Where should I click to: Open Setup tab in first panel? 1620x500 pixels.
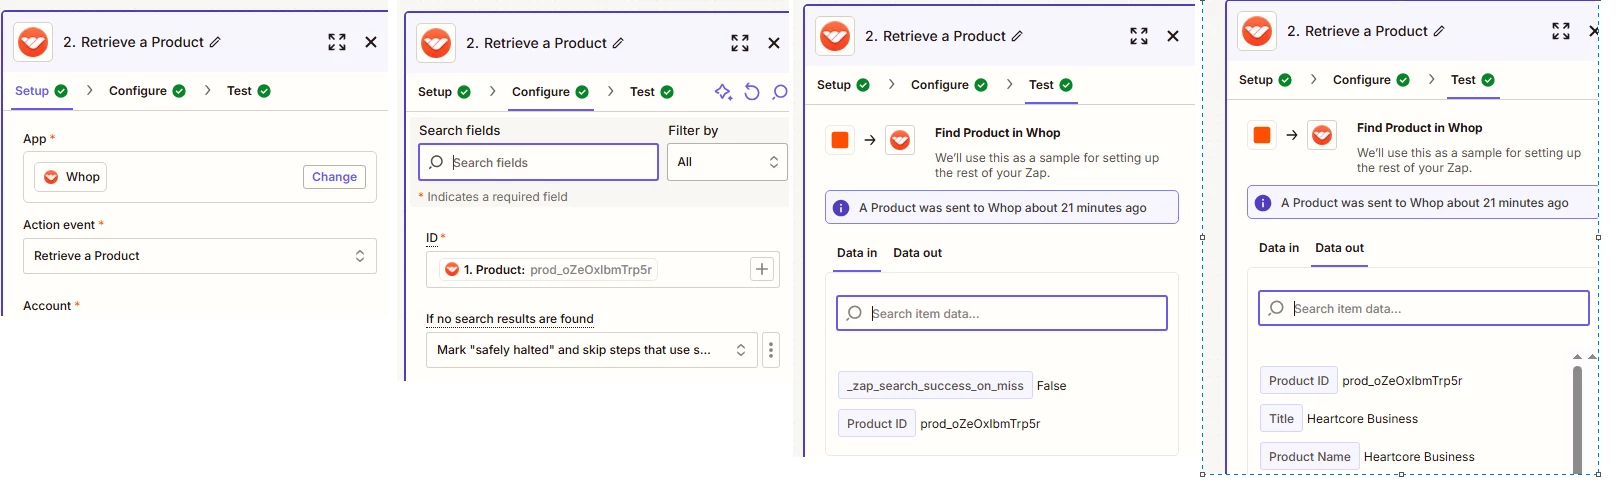(x=41, y=91)
